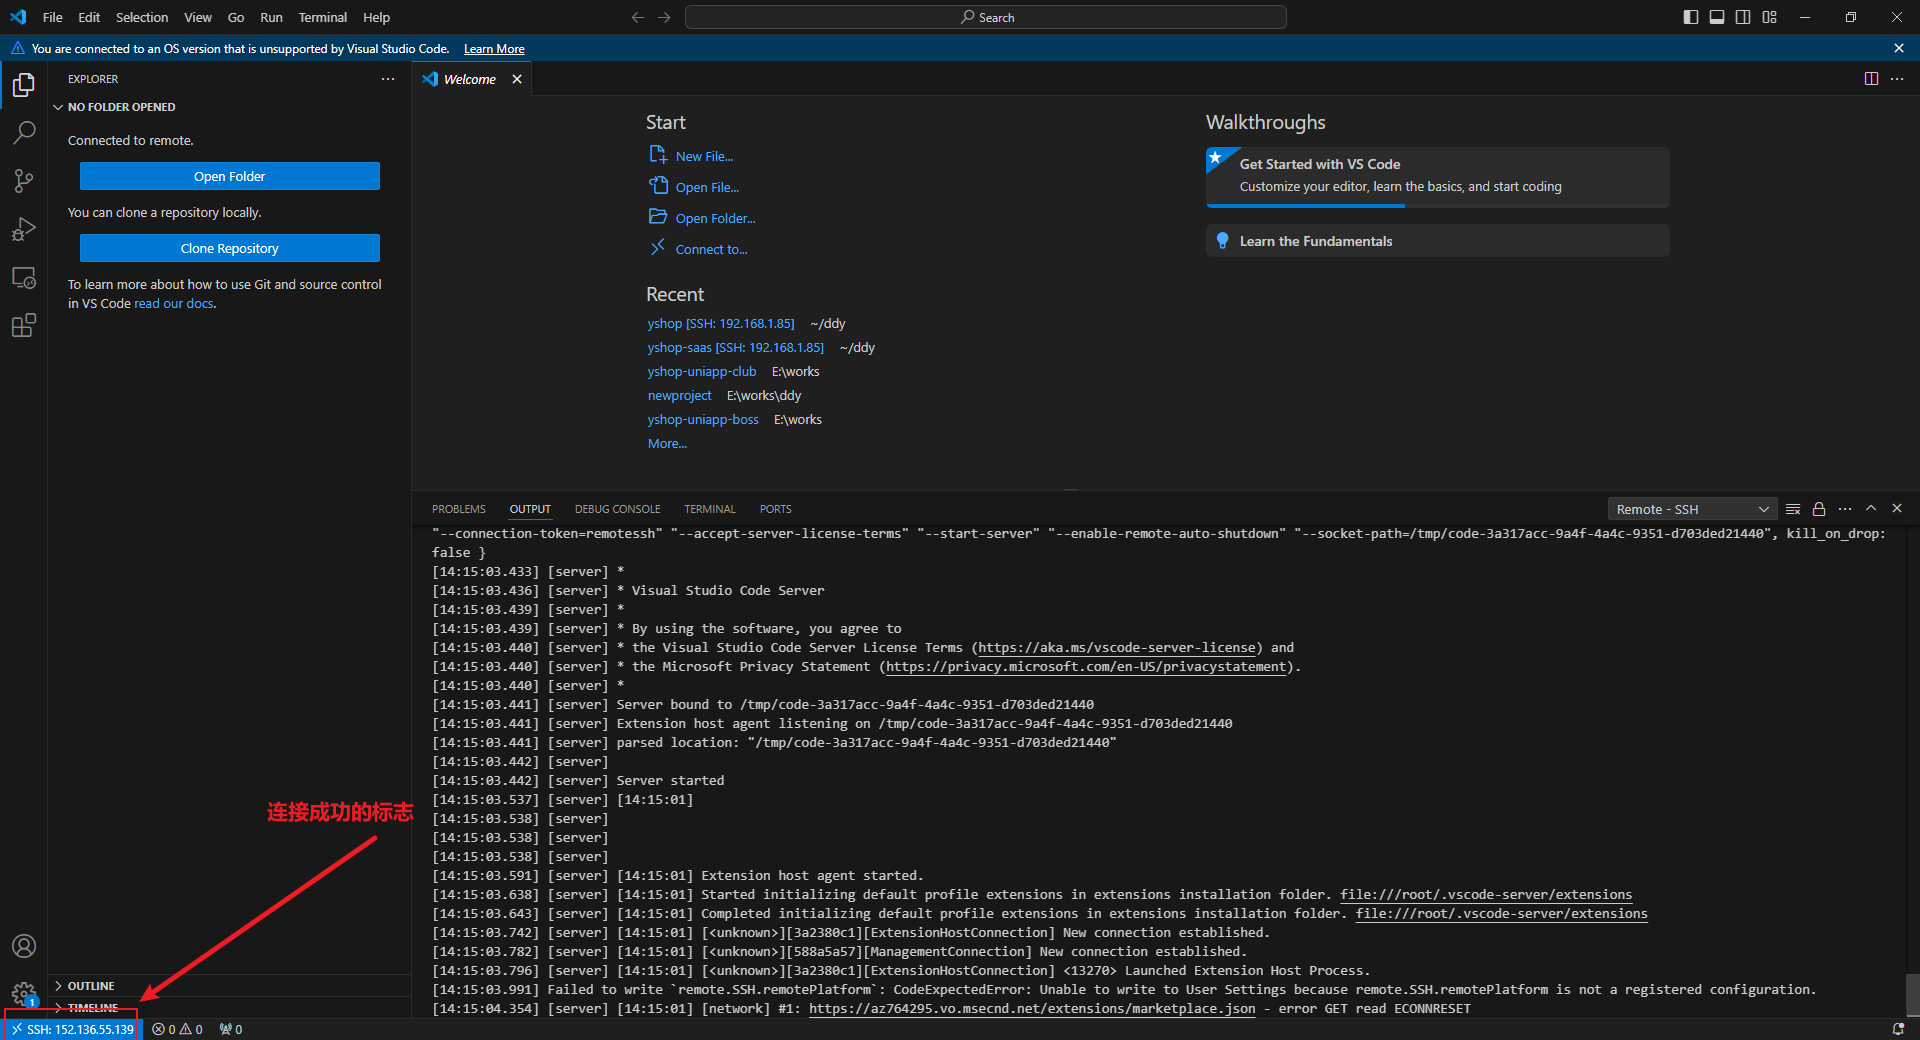The image size is (1920, 1040).
Task: Open the Terminal menu
Action: (322, 17)
